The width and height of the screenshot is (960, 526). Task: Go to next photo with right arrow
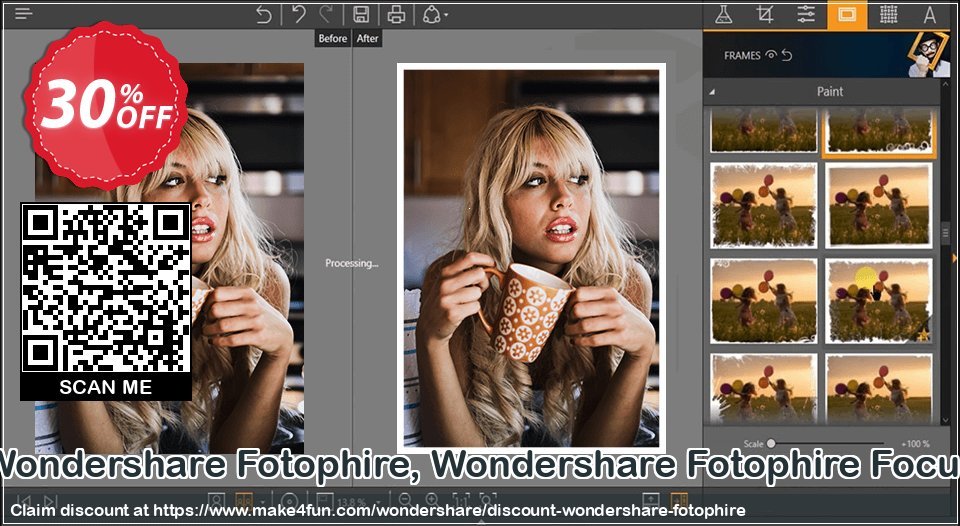click(x=50, y=501)
